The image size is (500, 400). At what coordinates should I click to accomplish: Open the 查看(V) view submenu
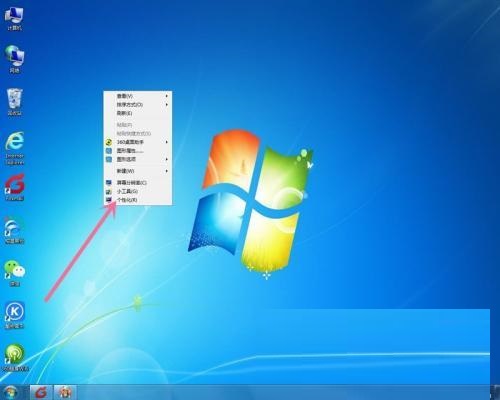138,96
